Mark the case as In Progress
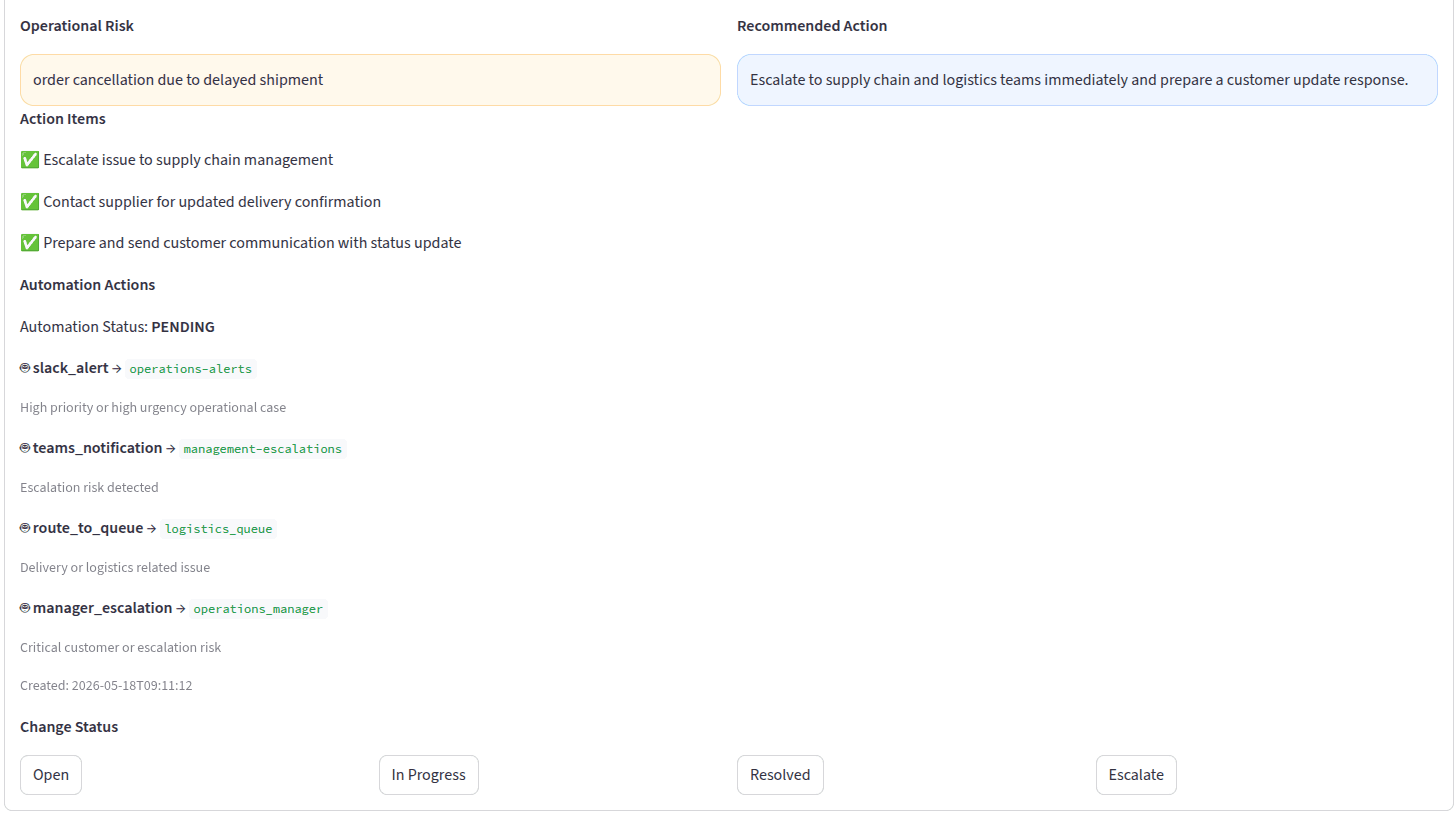 (x=429, y=775)
